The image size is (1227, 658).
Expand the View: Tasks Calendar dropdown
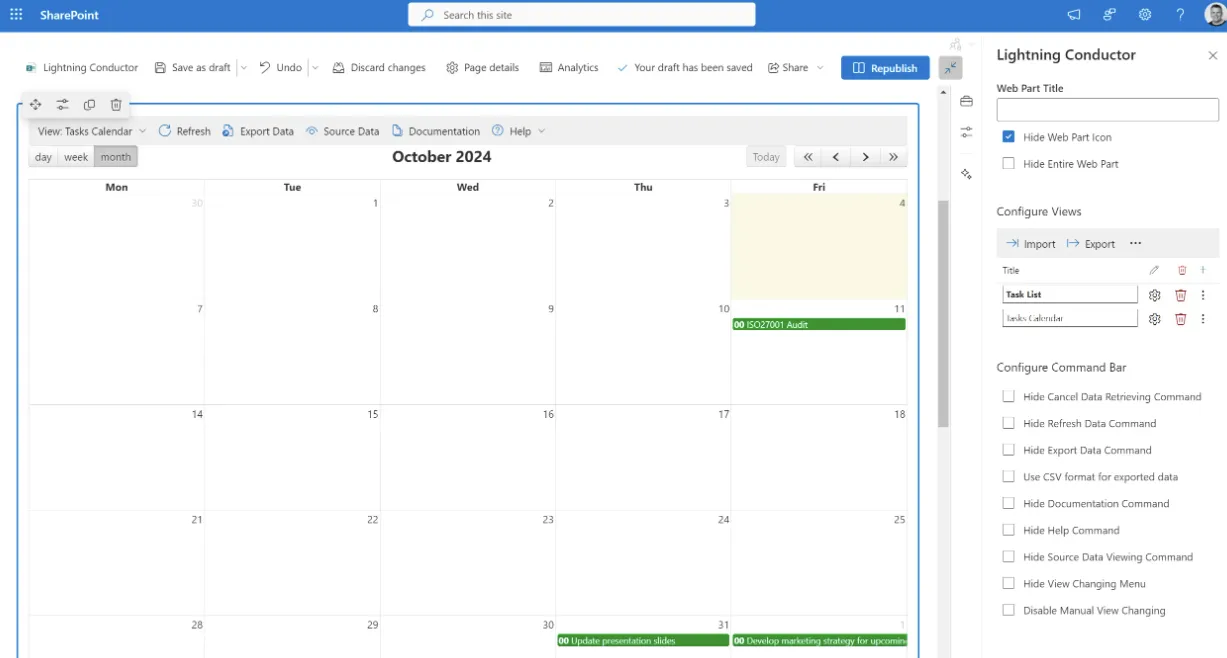(x=92, y=131)
